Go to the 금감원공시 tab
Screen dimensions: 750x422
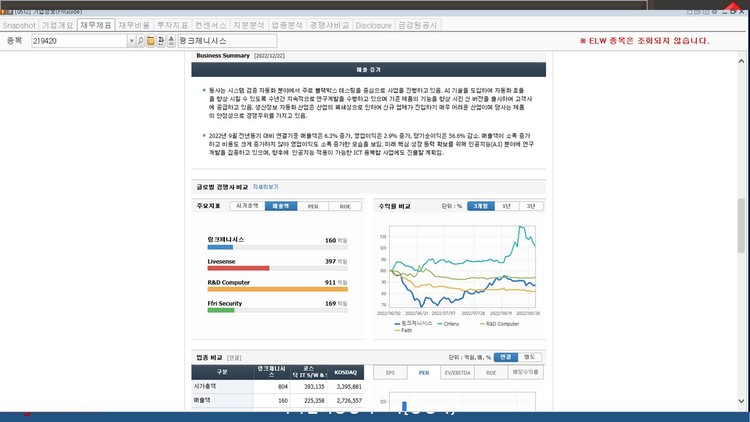pos(418,25)
